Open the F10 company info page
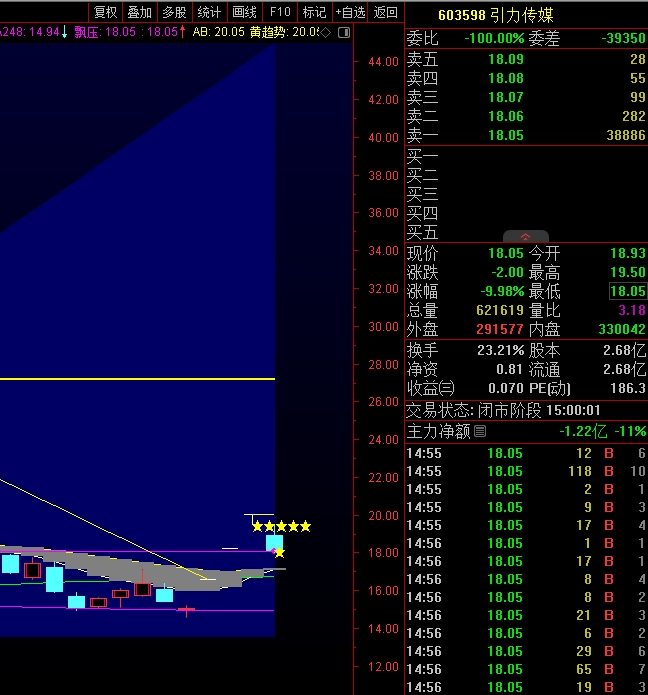This screenshot has width=648, height=695. pos(280,12)
